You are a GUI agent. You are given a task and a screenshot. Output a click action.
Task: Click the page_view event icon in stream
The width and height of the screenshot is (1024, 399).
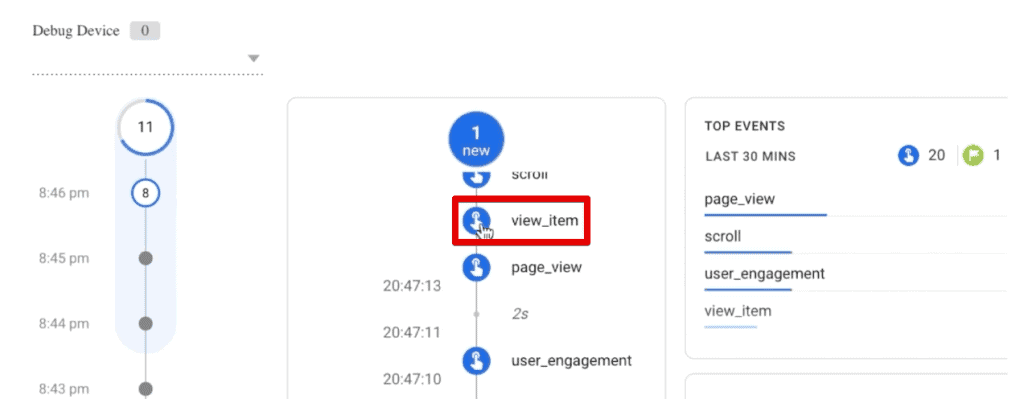coord(476,267)
